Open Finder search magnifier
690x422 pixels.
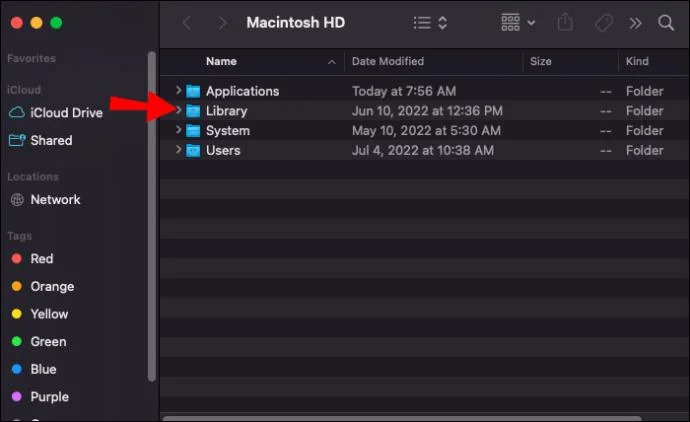666,23
